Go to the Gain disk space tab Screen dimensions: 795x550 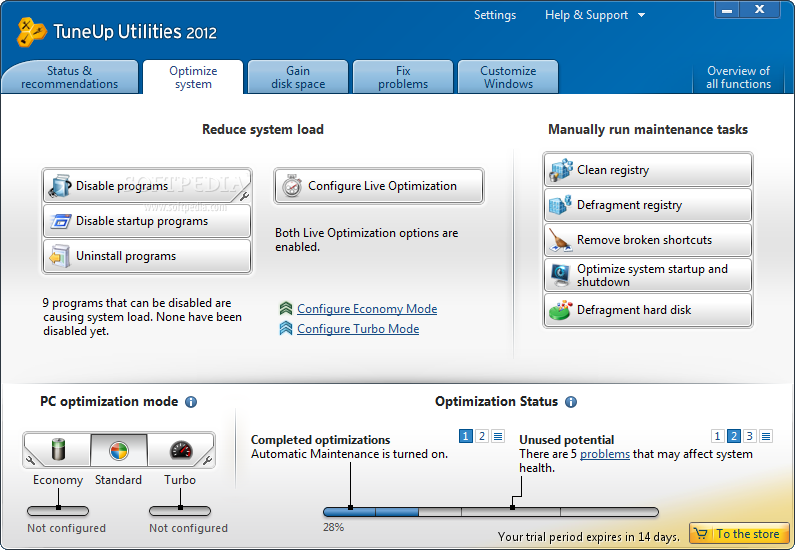coord(298,77)
